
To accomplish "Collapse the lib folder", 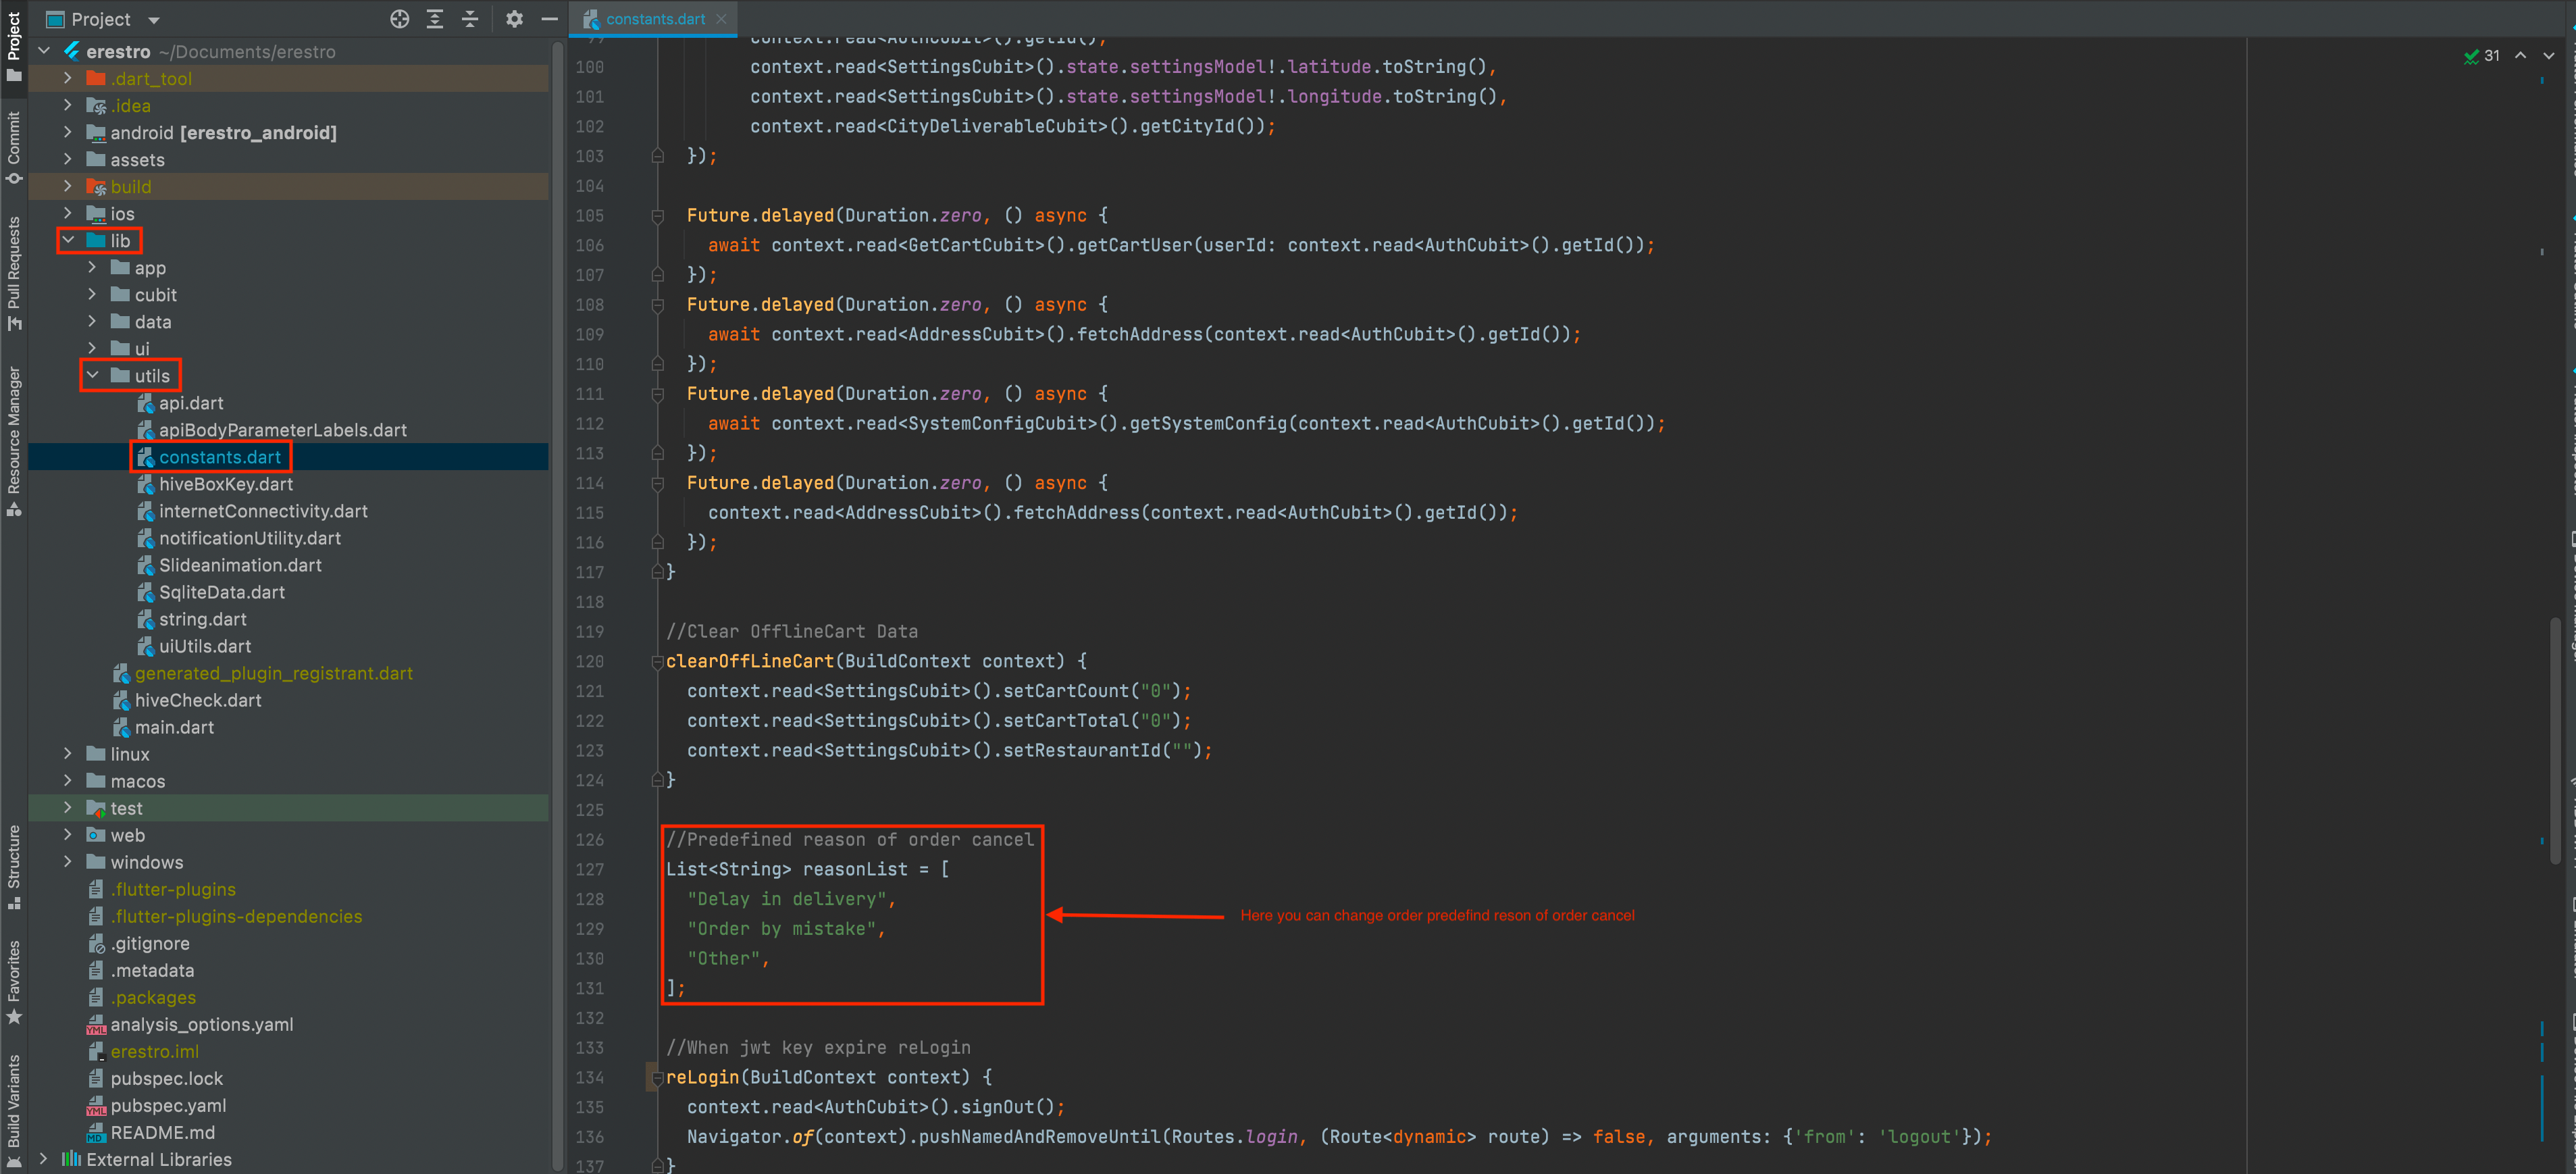I will 68,240.
